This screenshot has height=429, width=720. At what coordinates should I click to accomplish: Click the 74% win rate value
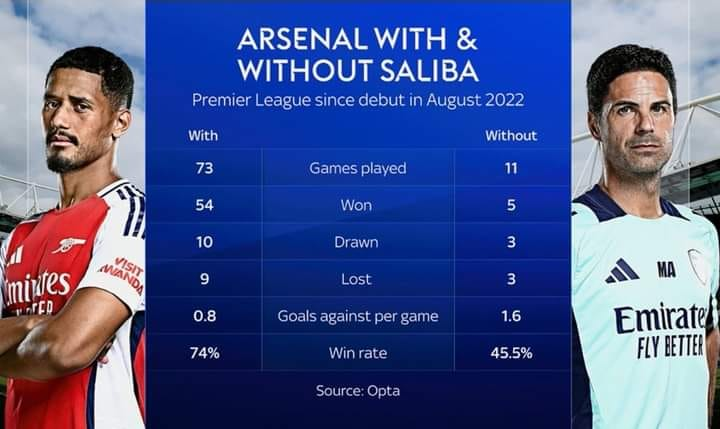[x=203, y=353]
